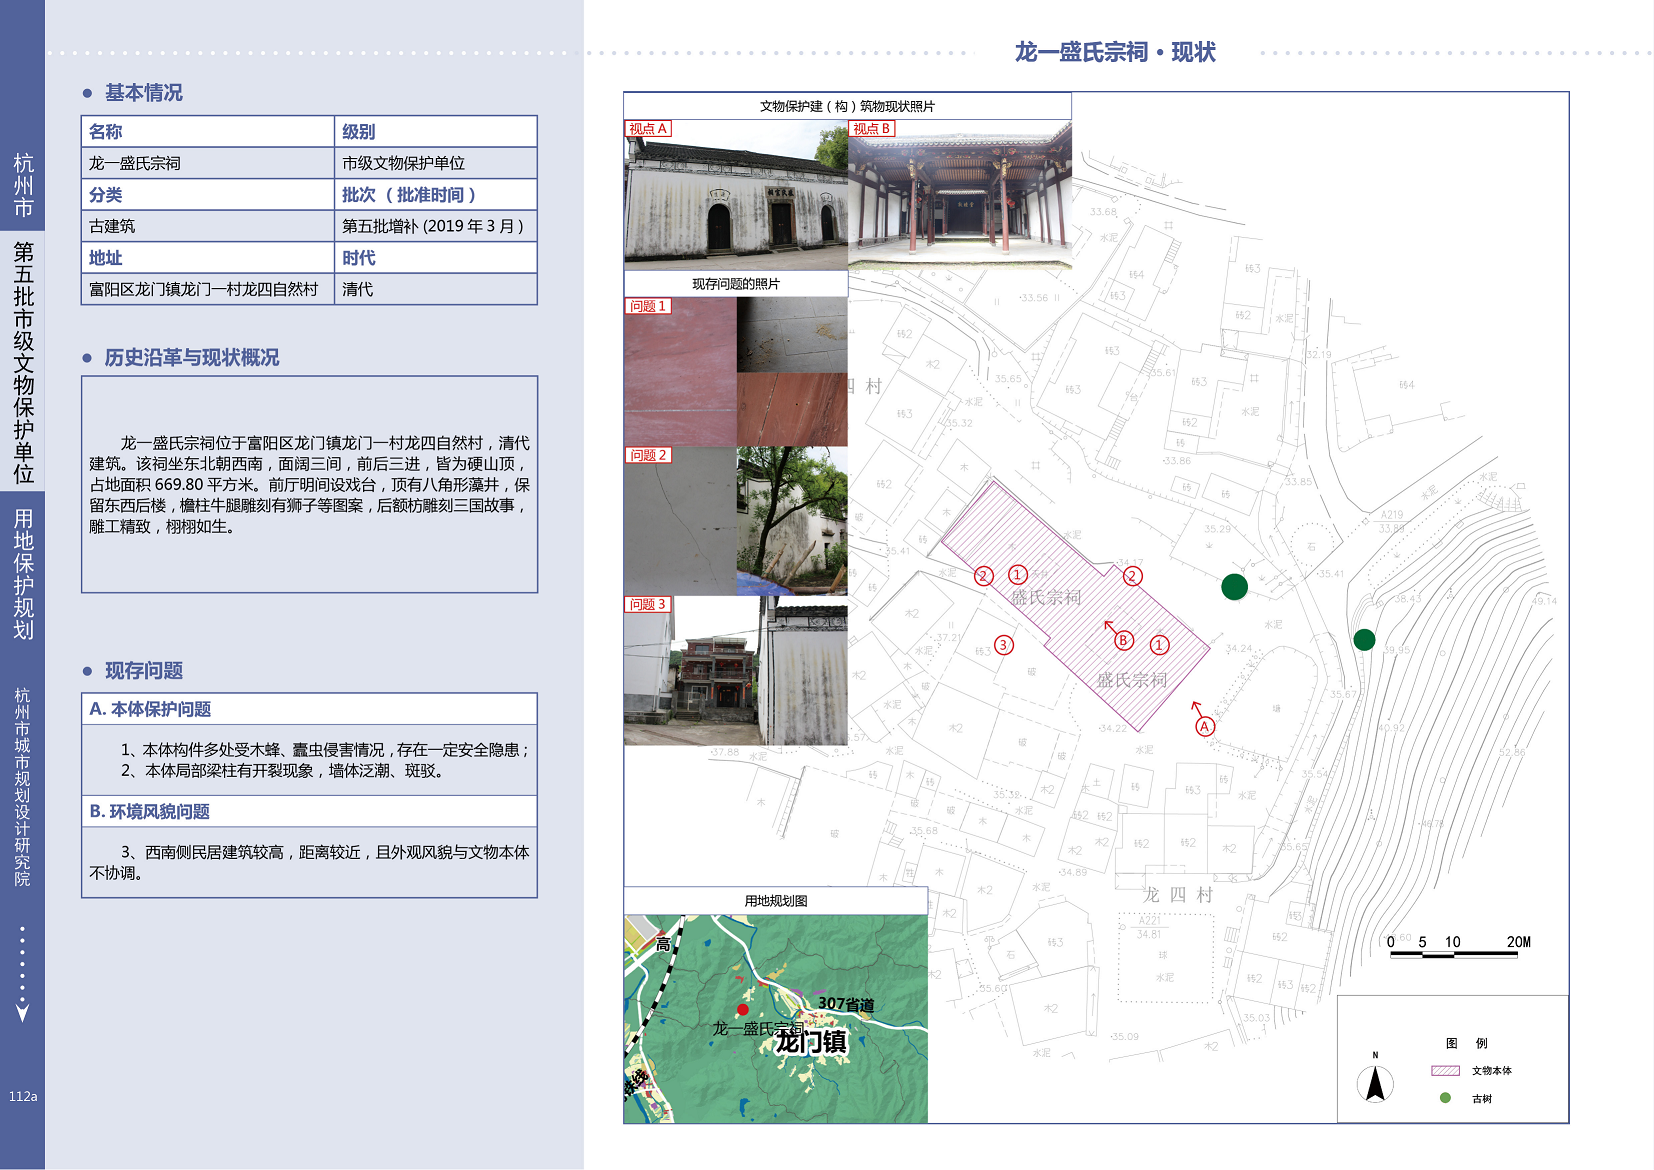
Task: Click the 龙四村 label on the site map
Action: tap(1178, 895)
